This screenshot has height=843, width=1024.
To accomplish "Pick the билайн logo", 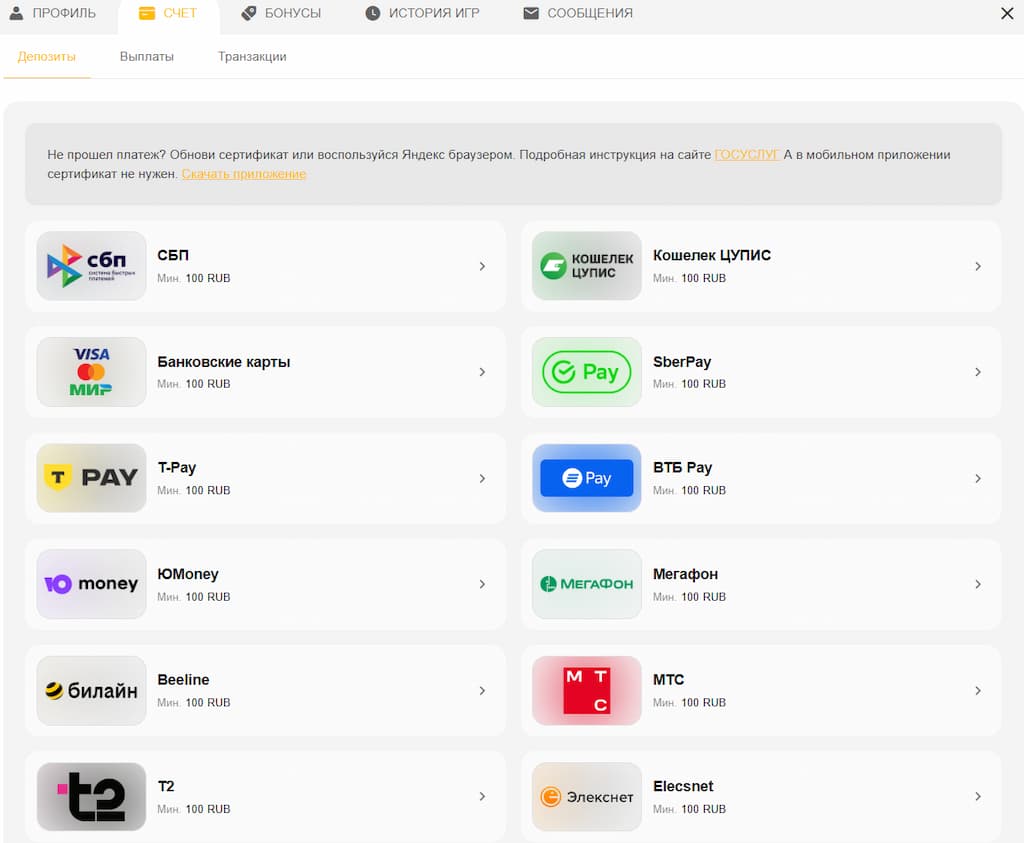I will pyautogui.click(x=91, y=690).
